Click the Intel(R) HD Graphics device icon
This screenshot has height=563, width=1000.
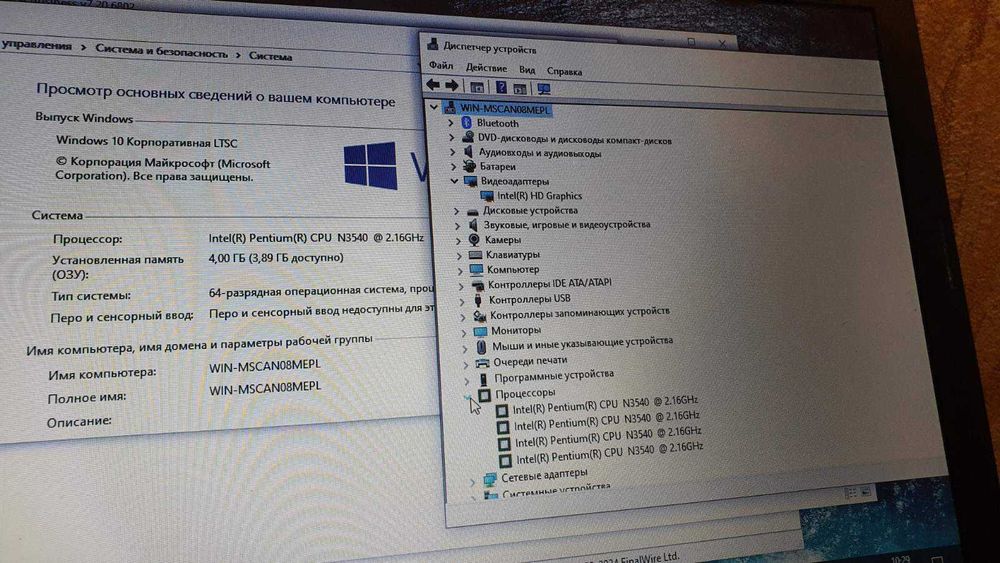click(x=487, y=196)
